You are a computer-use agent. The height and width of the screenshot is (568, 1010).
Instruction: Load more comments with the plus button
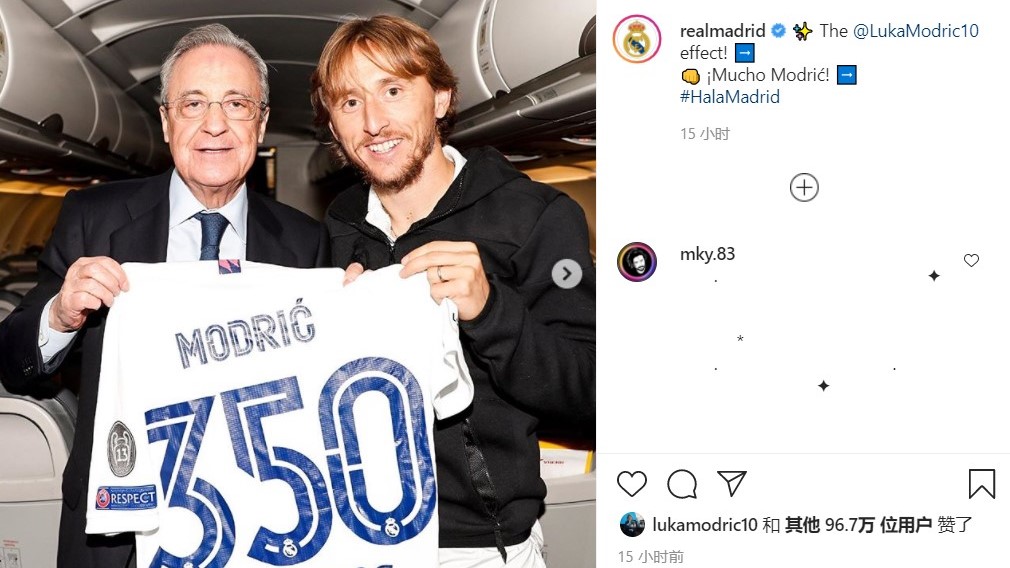804,187
